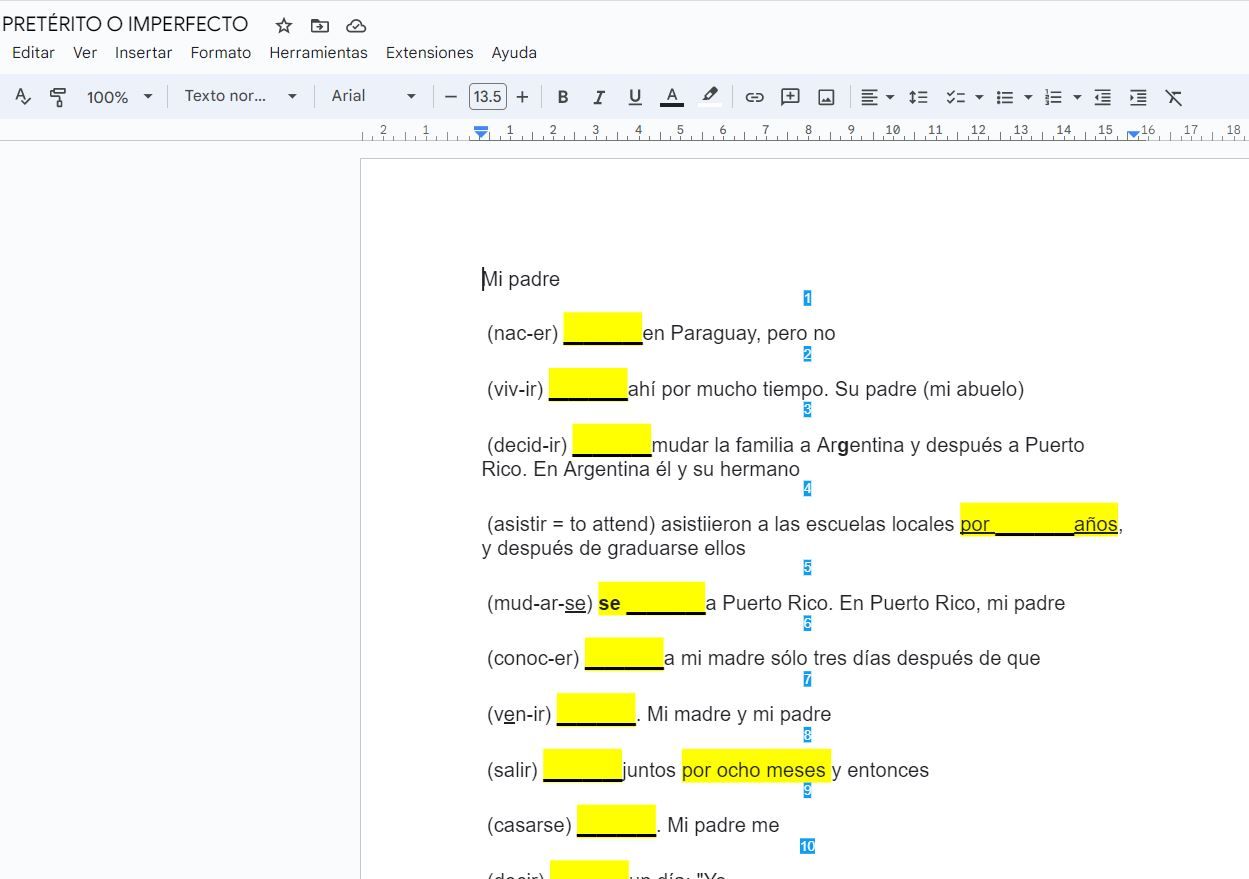The width and height of the screenshot is (1249, 879).
Task: Expand the Texto normal style dropdown
Action: click(x=240, y=97)
